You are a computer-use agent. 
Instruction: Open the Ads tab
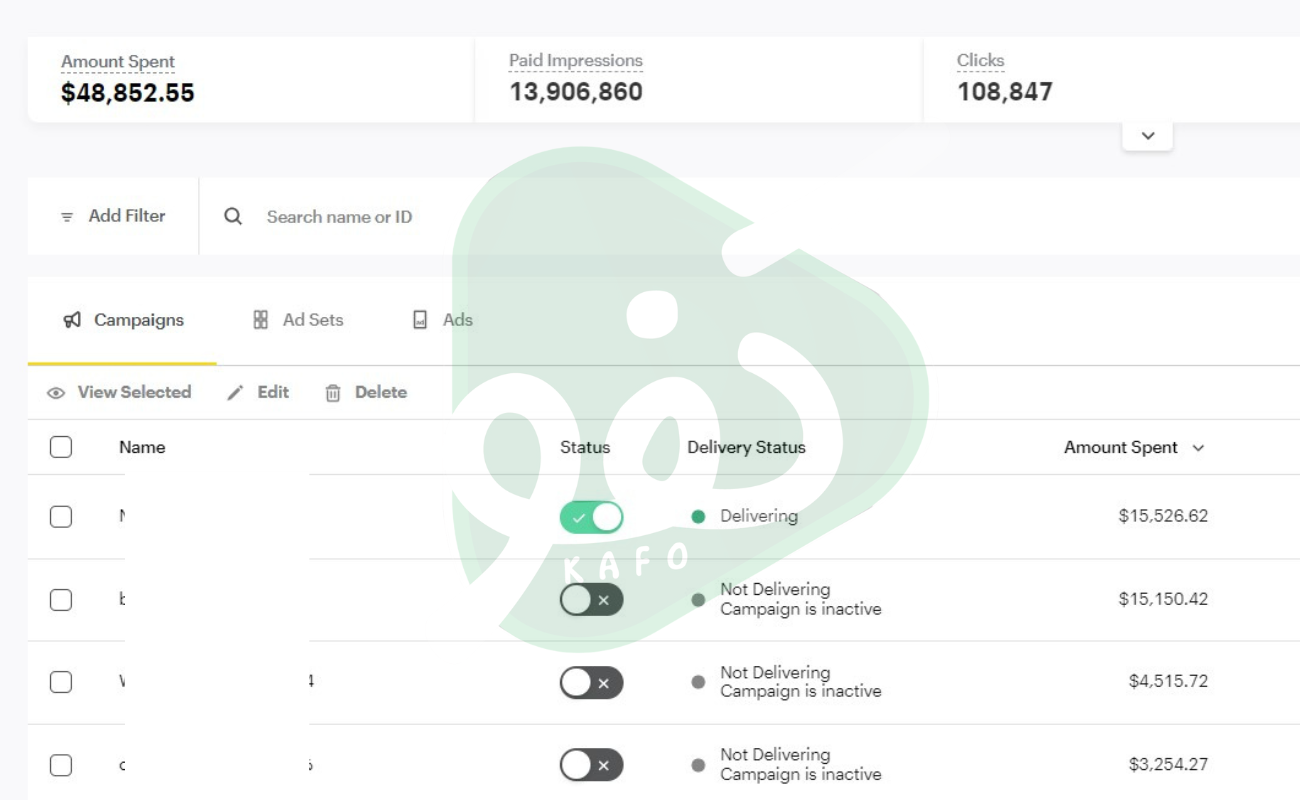point(457,320)
